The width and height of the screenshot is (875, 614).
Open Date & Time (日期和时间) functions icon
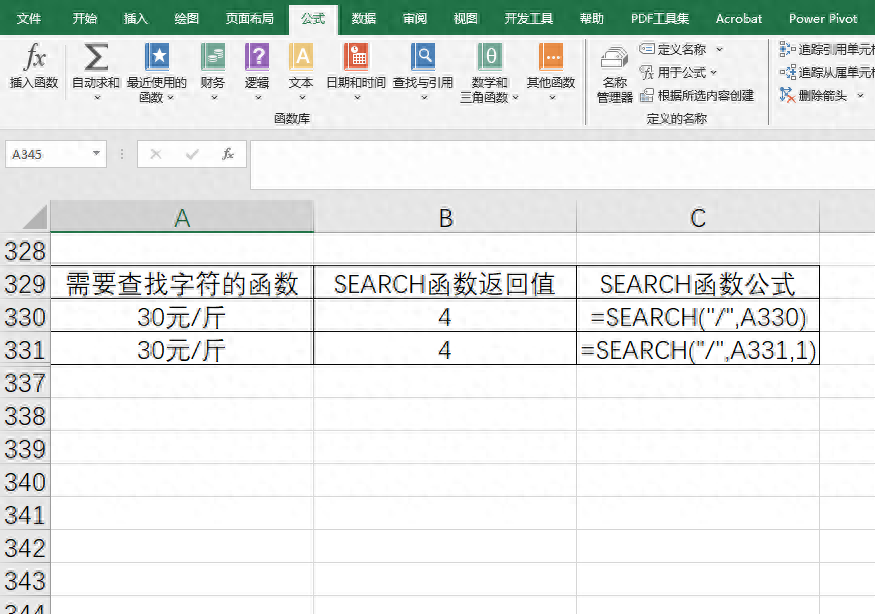click(x=356, y=56)
